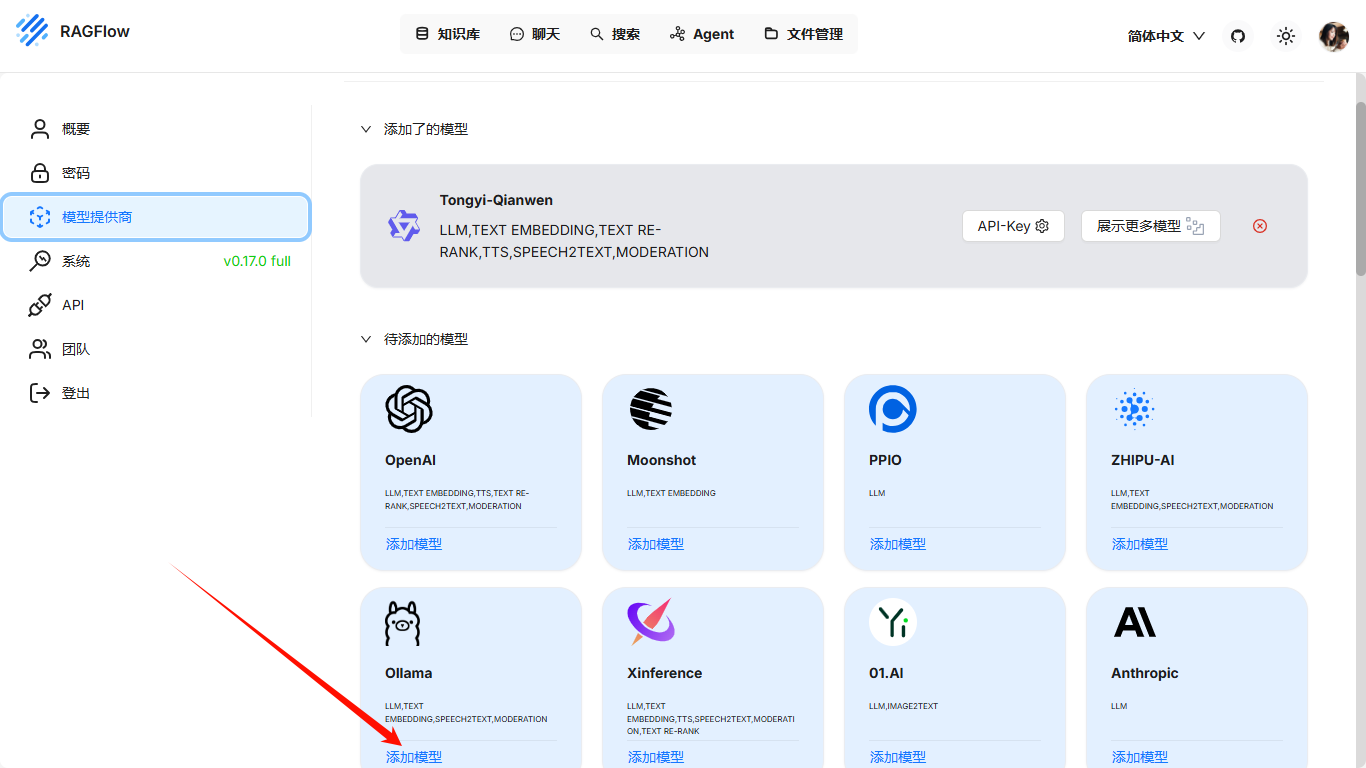Switch to the 知识库 tab
1366x768 pixels.
coord(447,34)
